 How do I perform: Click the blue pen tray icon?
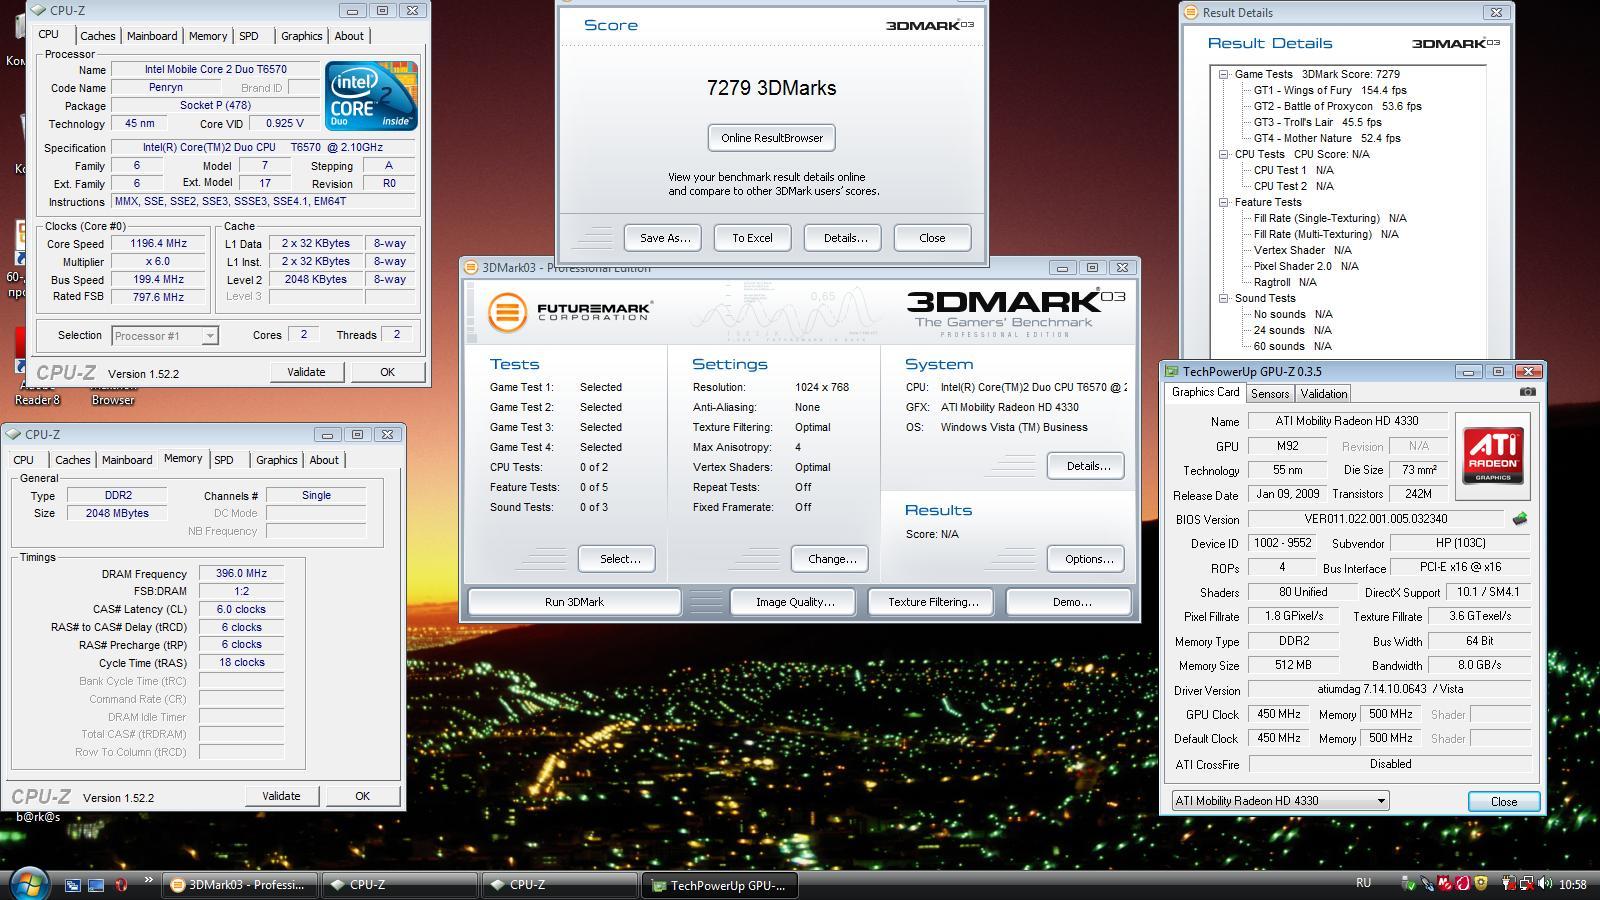coord(1427,884)
